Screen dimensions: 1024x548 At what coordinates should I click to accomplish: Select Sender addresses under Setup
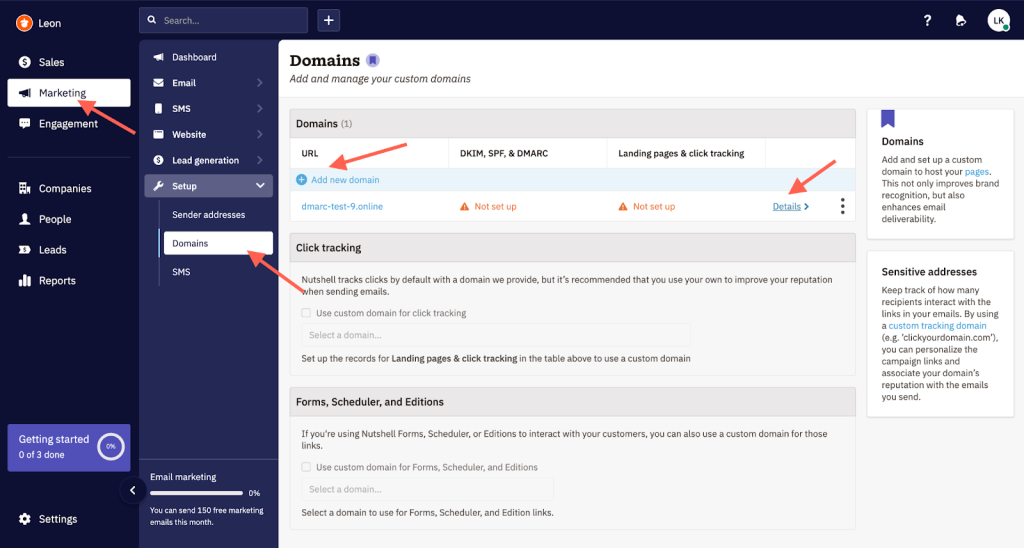click(208, 215)
